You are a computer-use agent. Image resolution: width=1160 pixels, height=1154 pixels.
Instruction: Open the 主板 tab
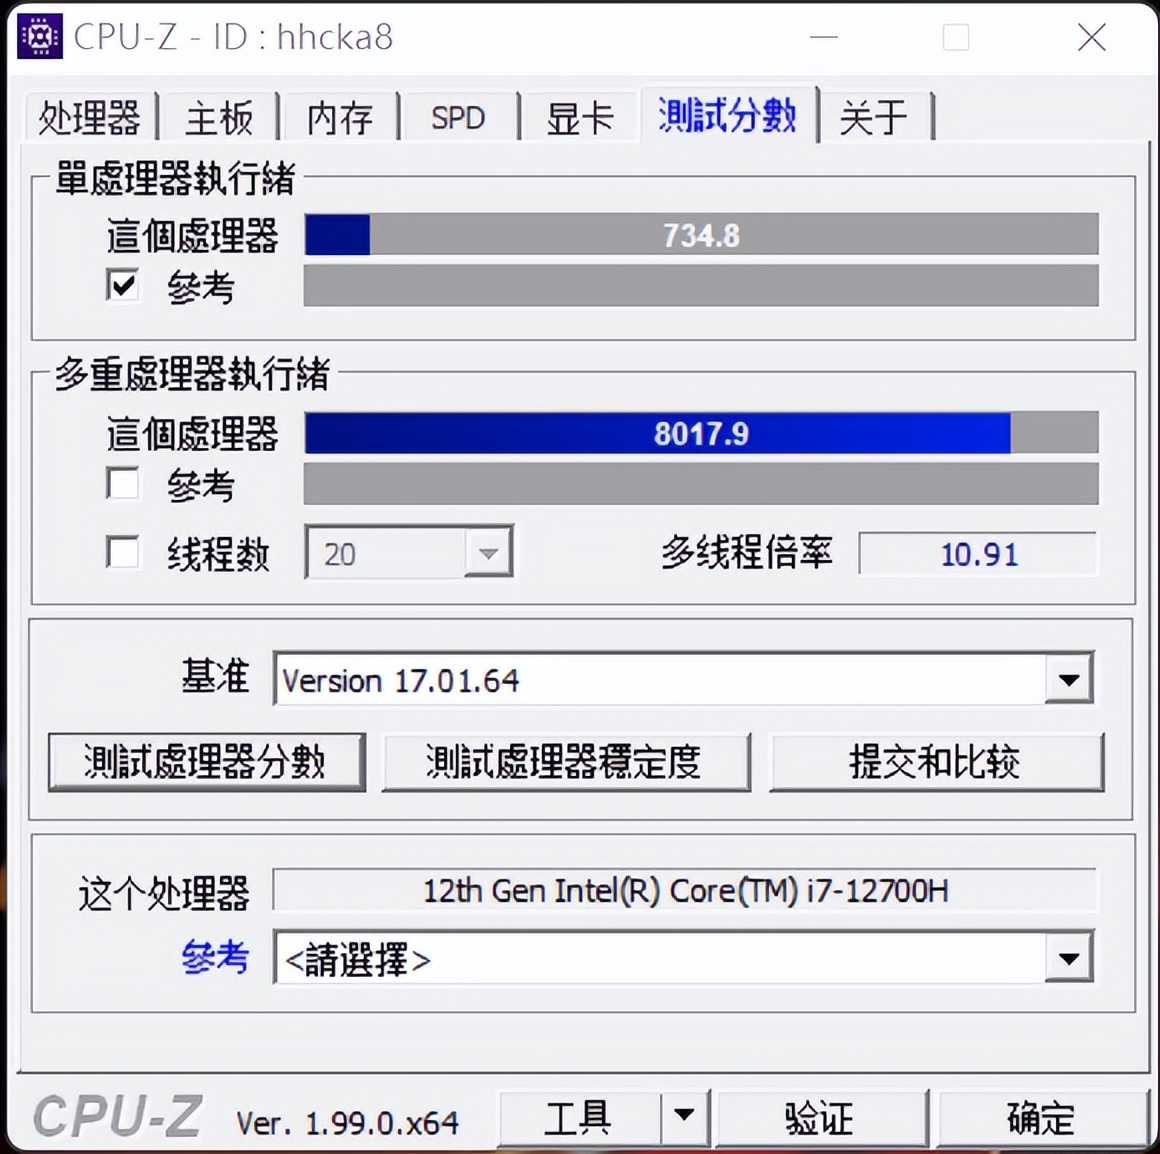point(219,117)
